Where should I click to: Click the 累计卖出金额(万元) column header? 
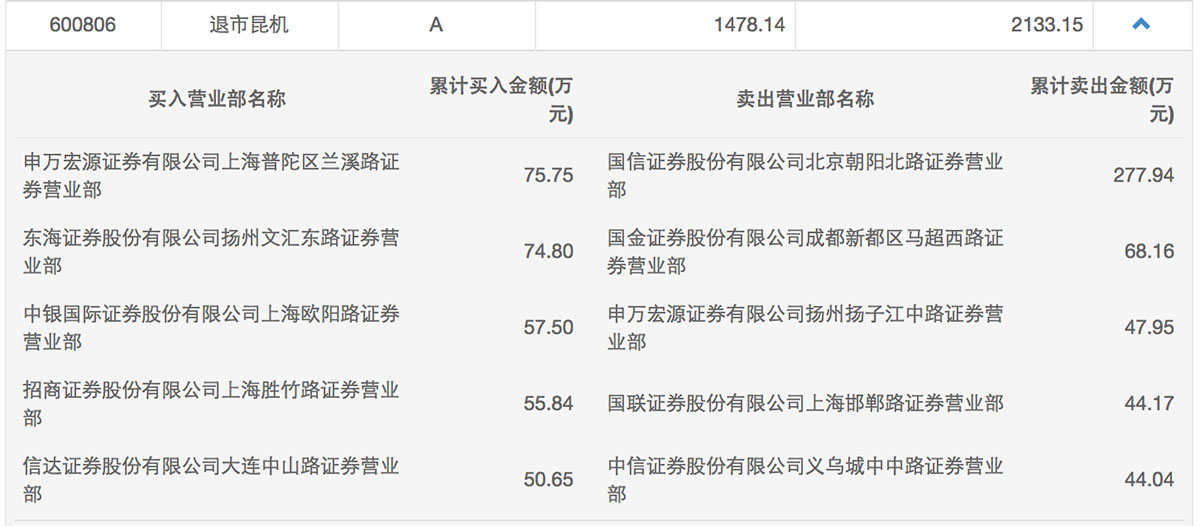(x=1103, y=100)
